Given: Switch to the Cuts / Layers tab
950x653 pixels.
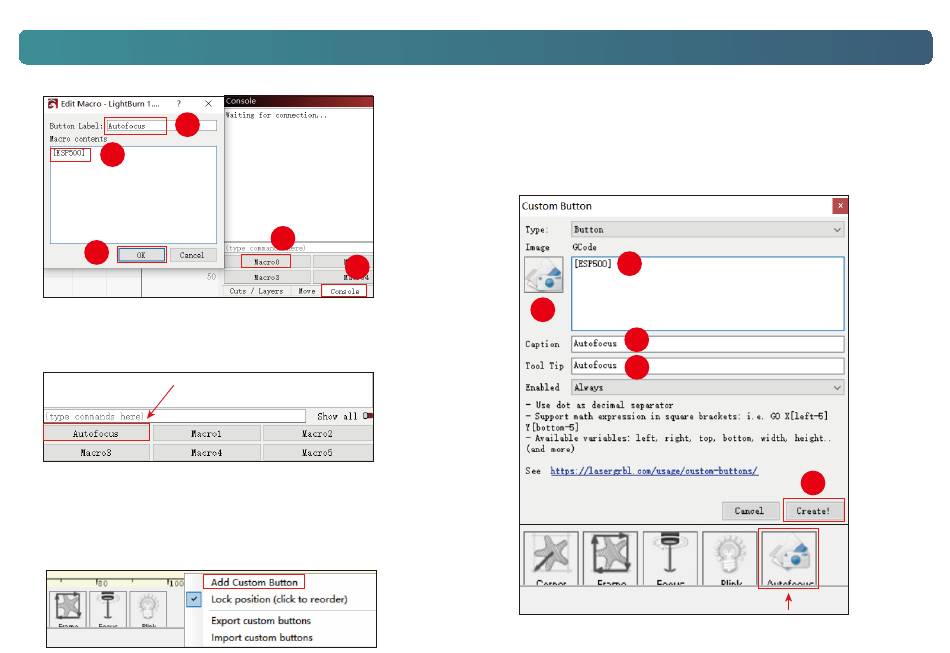Looking at the screenshot, I should click(256, 291).
